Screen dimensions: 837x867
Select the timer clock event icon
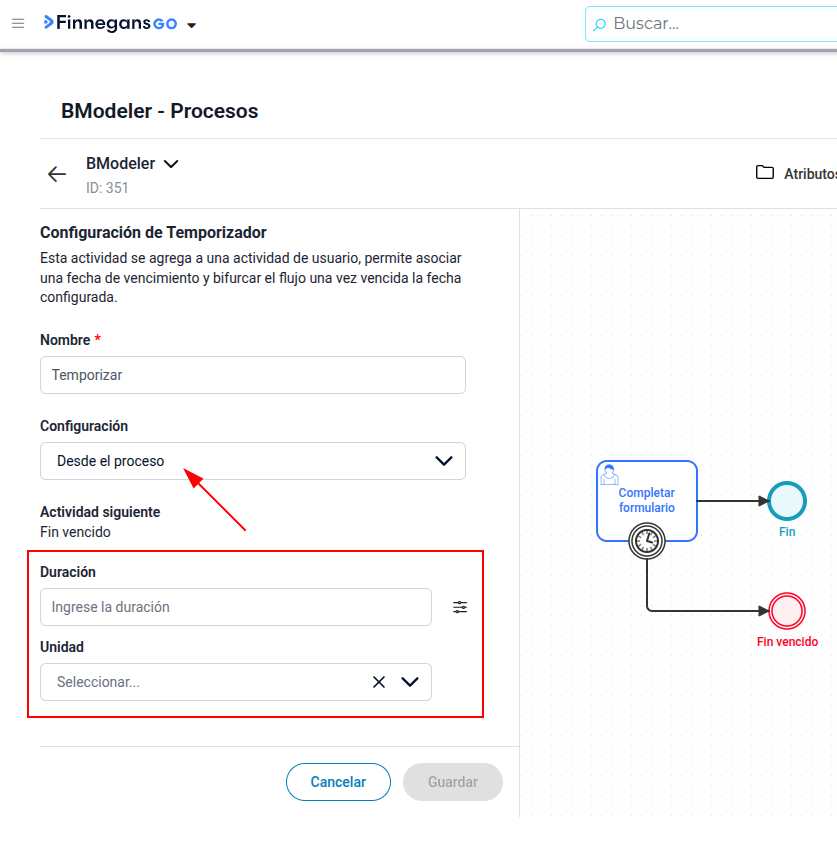click(647, 541)
